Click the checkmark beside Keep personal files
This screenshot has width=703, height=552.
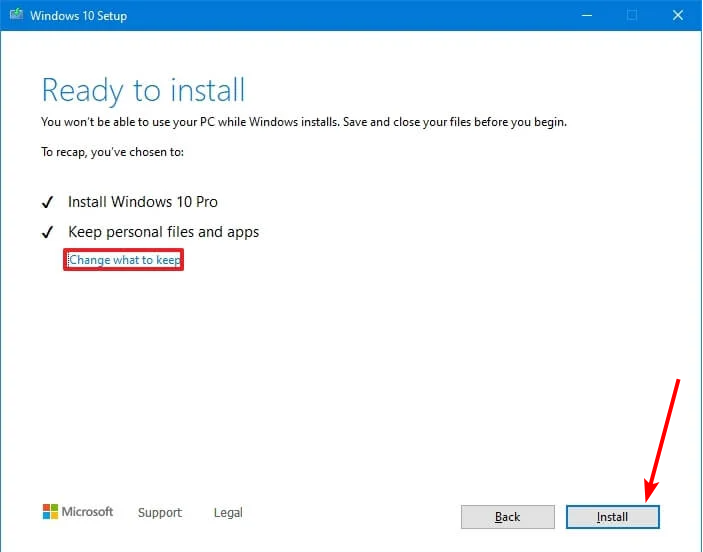[48, 232]
